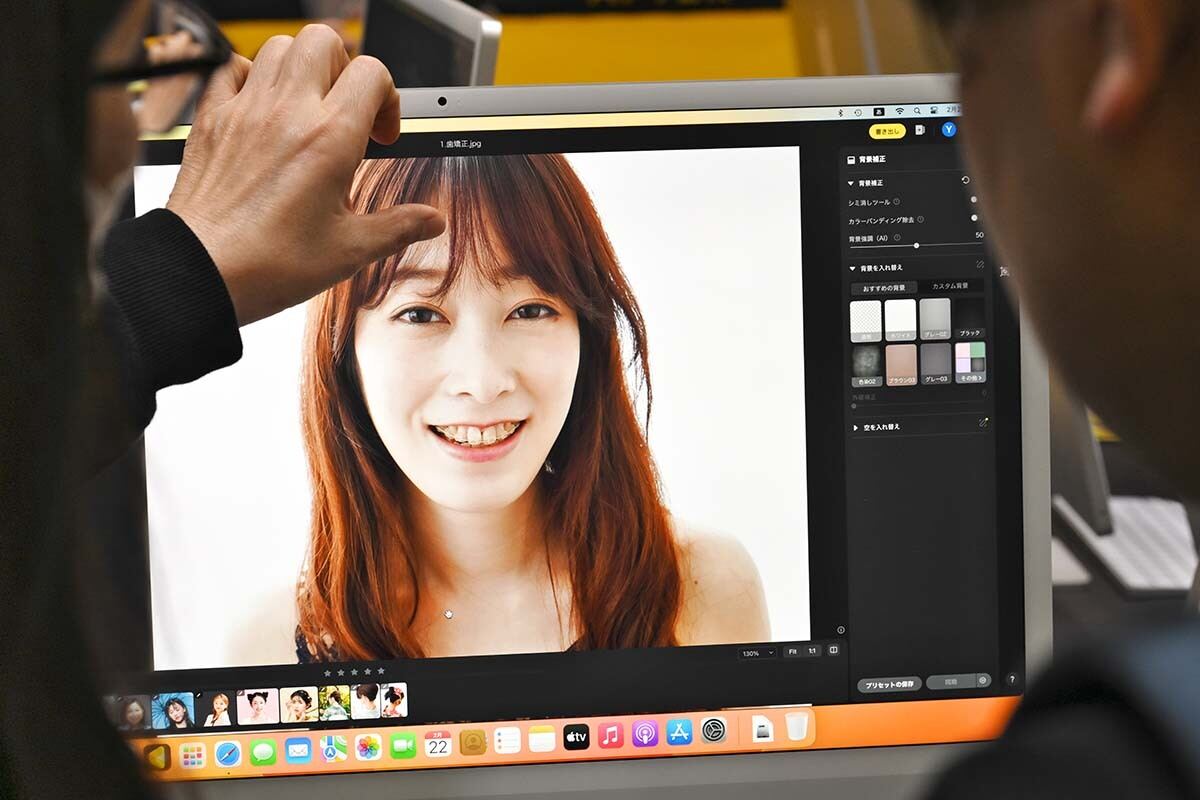
Task: Open Contacts from the Dock
Action: [x=473, y=741]
